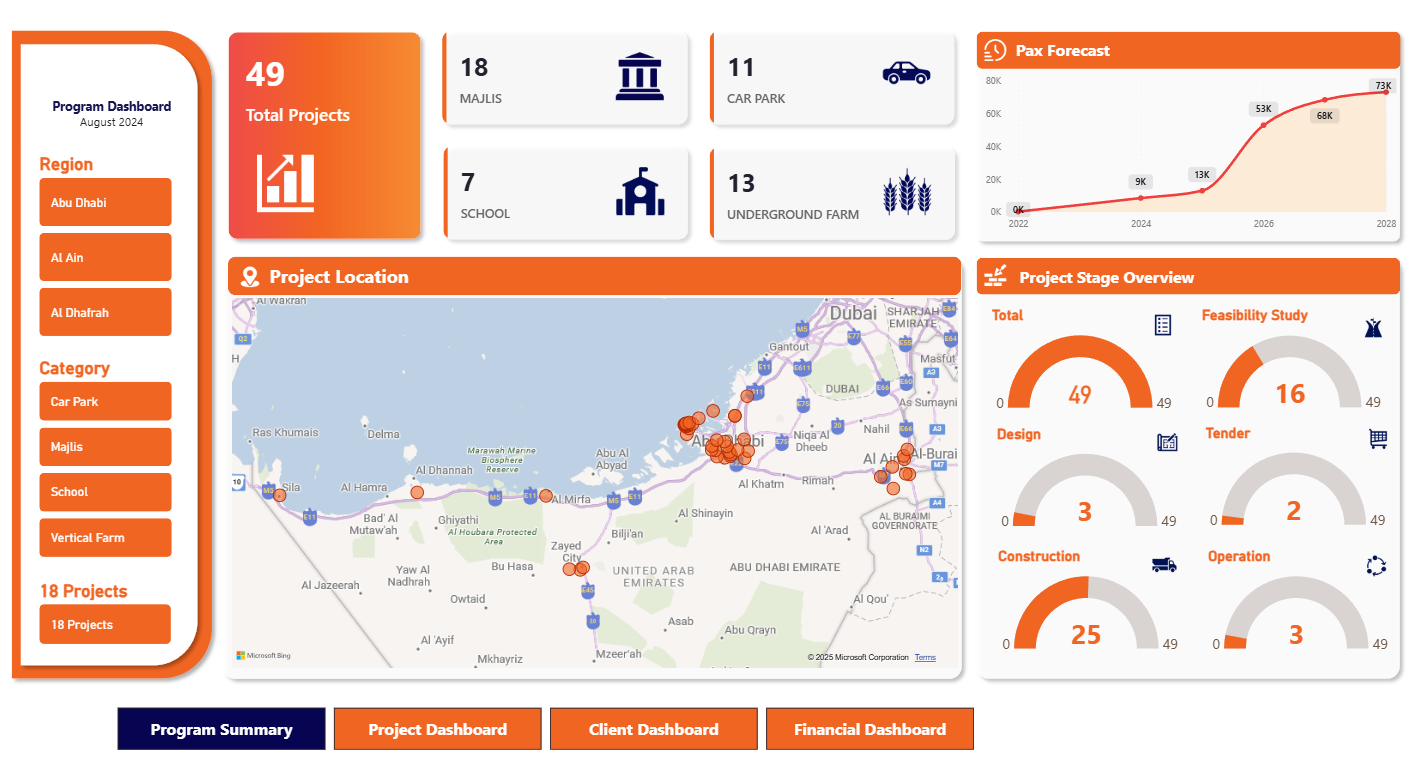Open the map Terms link

coord(925,657)
